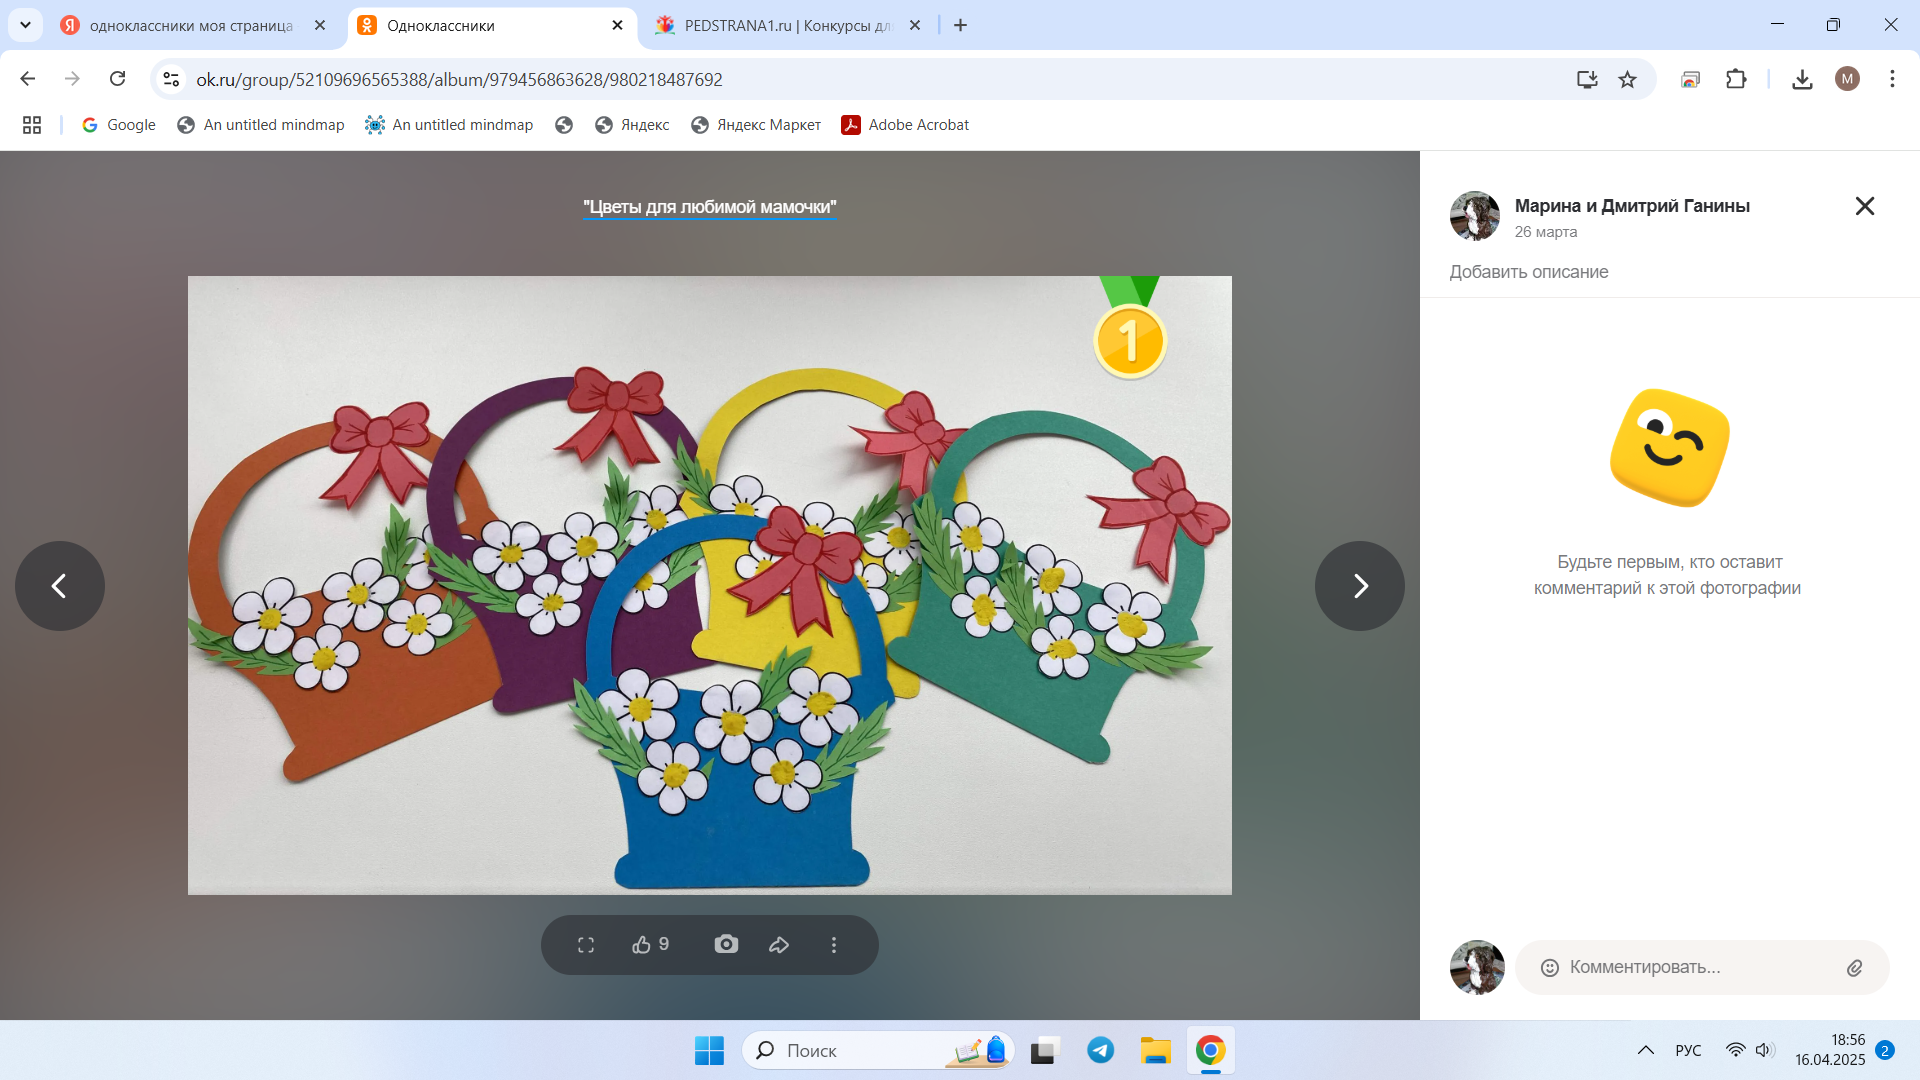The image size is (1920, 1080).
Task: Reload the current page
Action: point(117,79)
